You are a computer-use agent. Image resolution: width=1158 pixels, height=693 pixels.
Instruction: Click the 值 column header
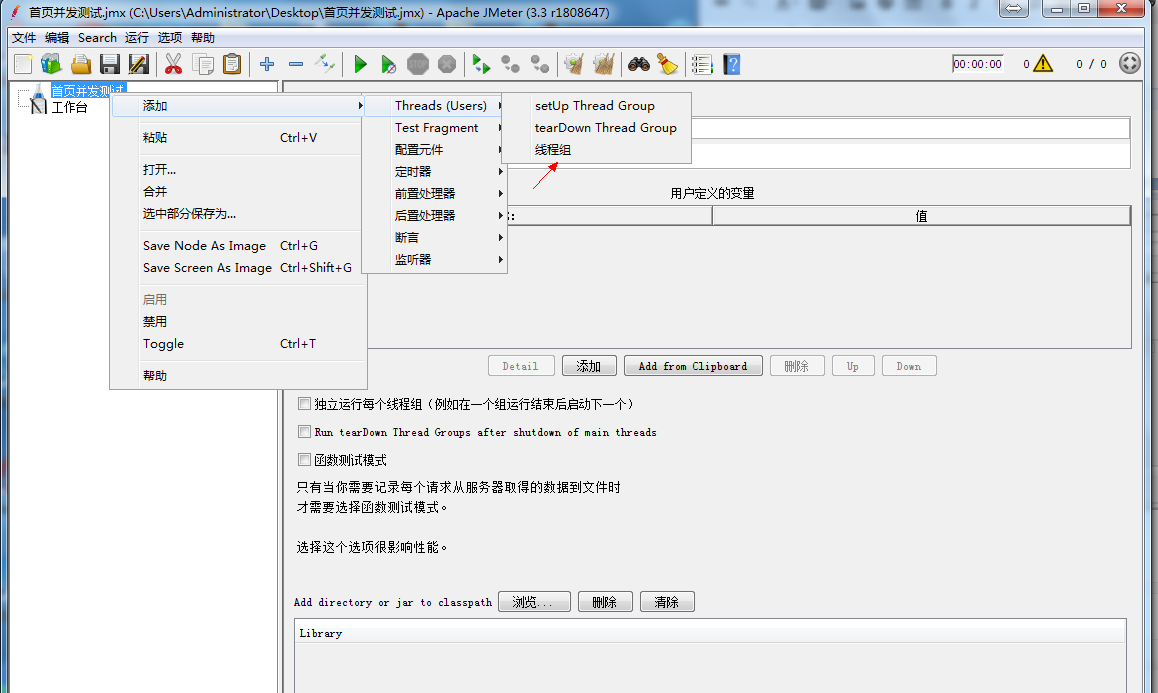[x=921, y=216]
